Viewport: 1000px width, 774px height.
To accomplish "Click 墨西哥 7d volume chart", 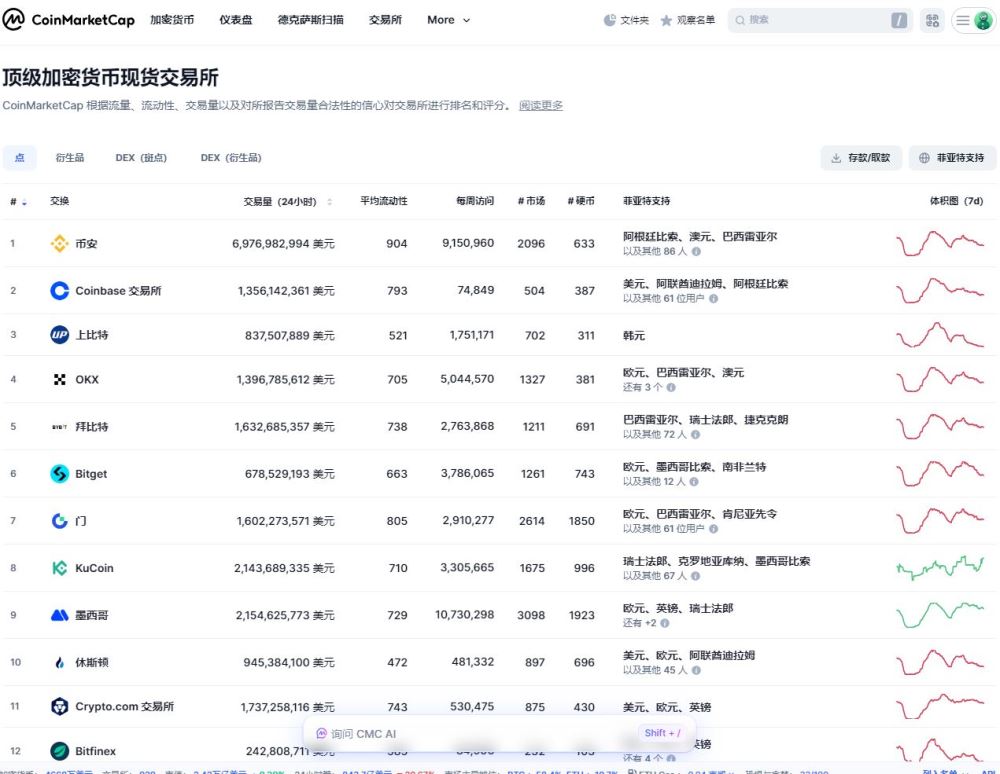I will coord(940,615).
